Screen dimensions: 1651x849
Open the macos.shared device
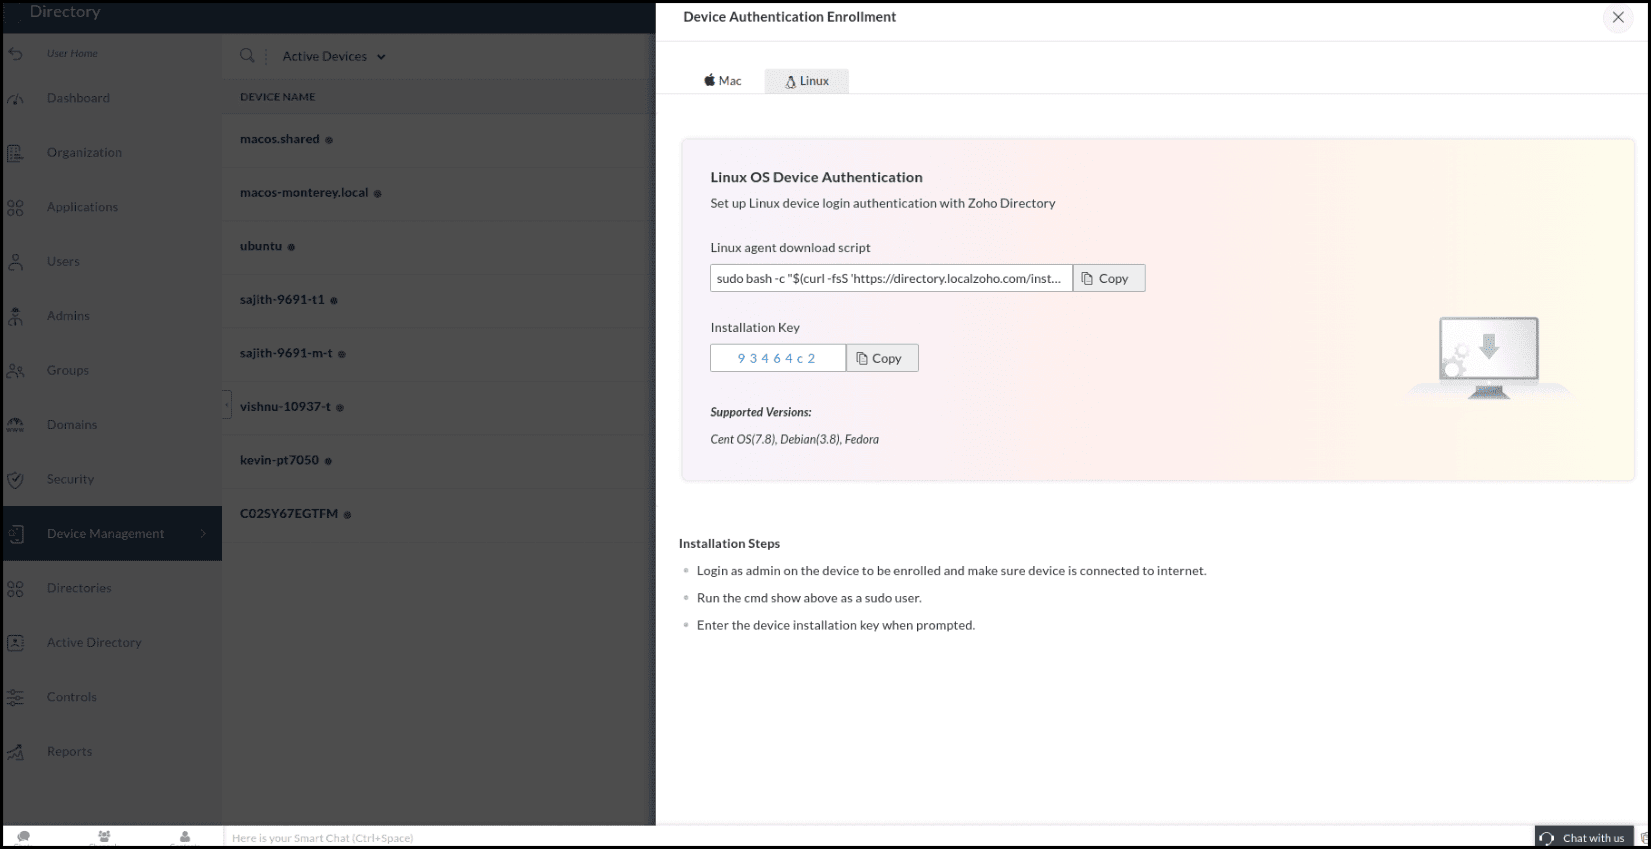coord(280,139)
